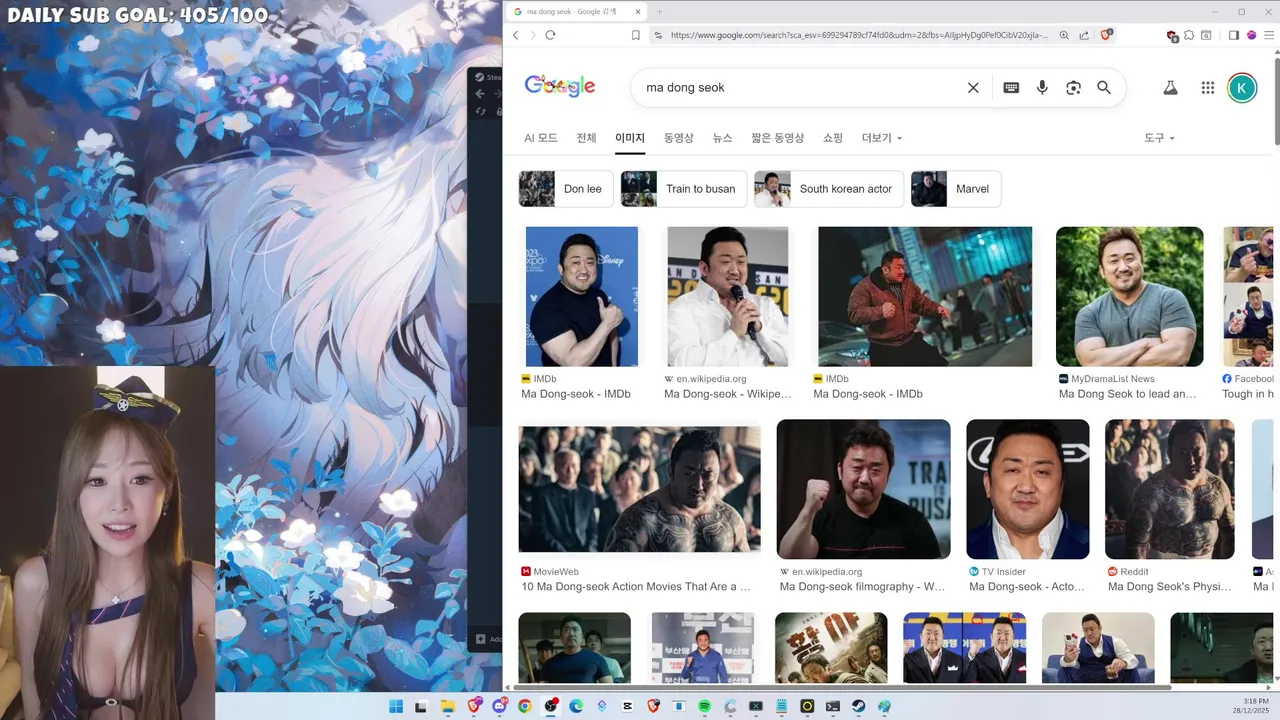The image size is (1280, 720).
Task: Open the TV Insider Lexus backdrop thumbnail
Action: coord(1028,489)
